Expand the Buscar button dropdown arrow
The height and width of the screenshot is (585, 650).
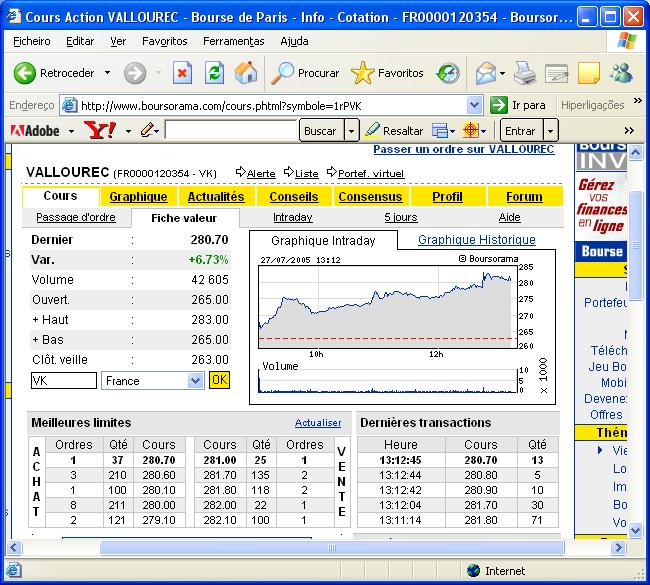[x=351, y=131]
